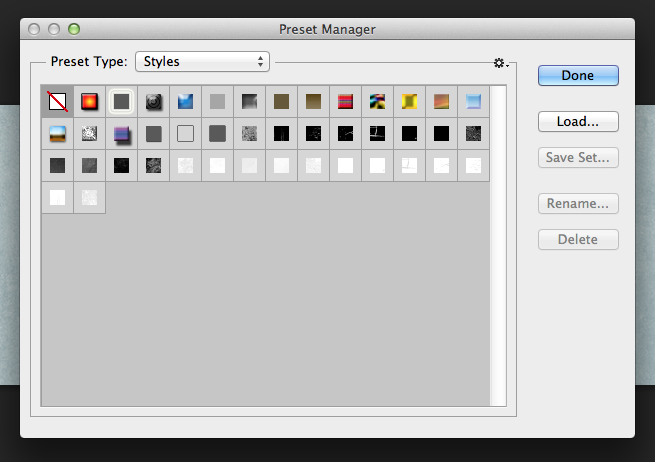Screen dimensions: 655x462
Task: Select purple striped style with drop shadow
Action: 122,134
